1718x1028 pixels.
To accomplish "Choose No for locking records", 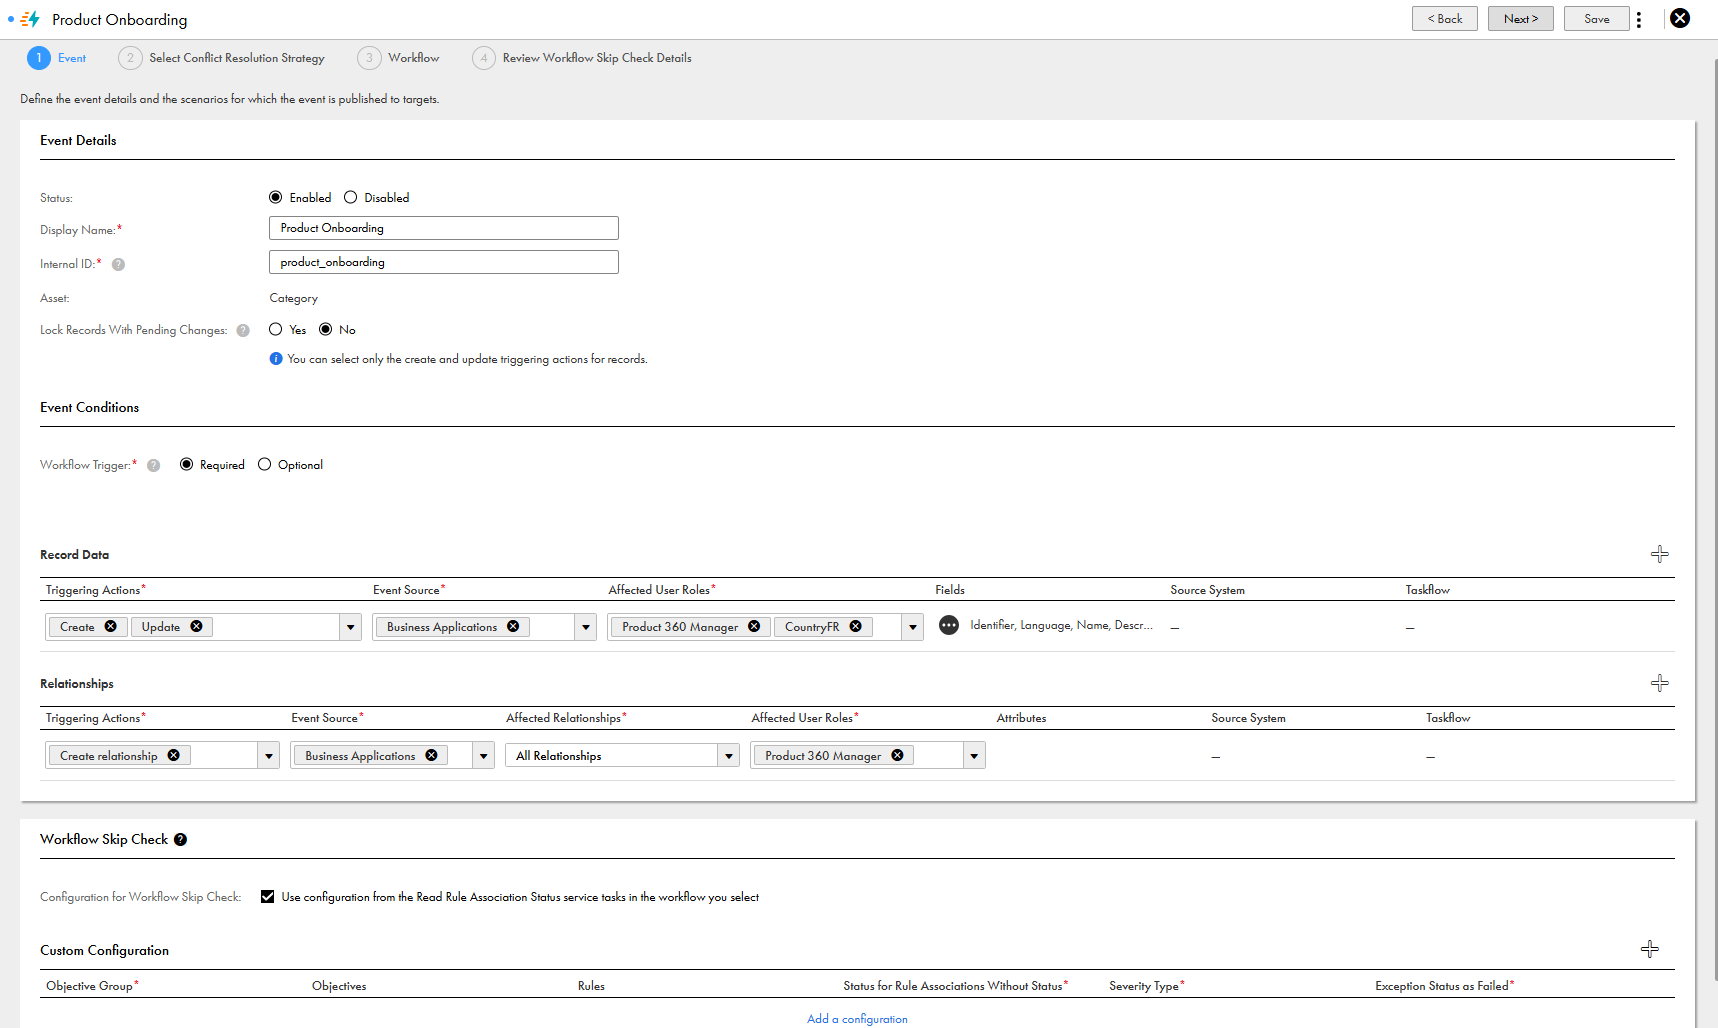I will pyautogui.click(x=326, y=329).
